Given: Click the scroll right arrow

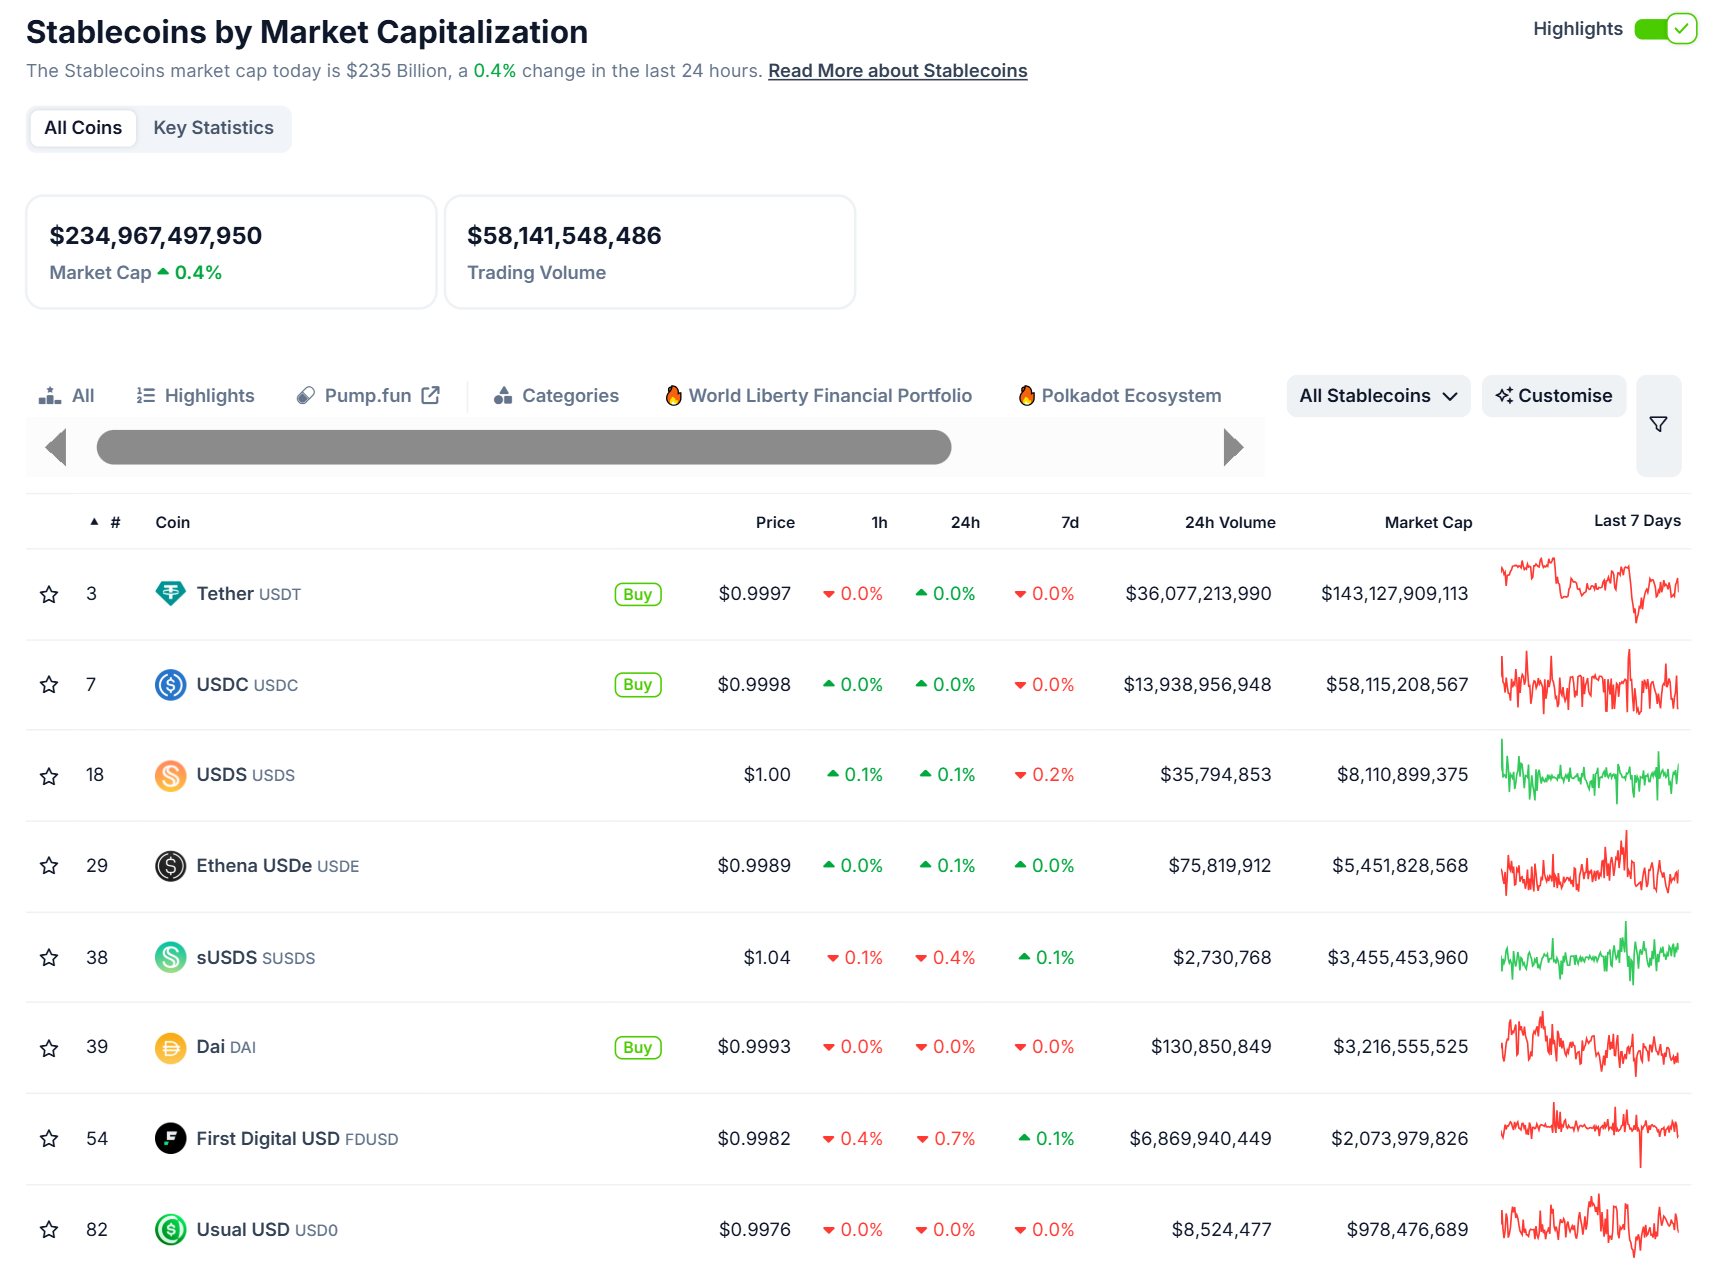Looking at the screenshot, I should pos(1233,447).
